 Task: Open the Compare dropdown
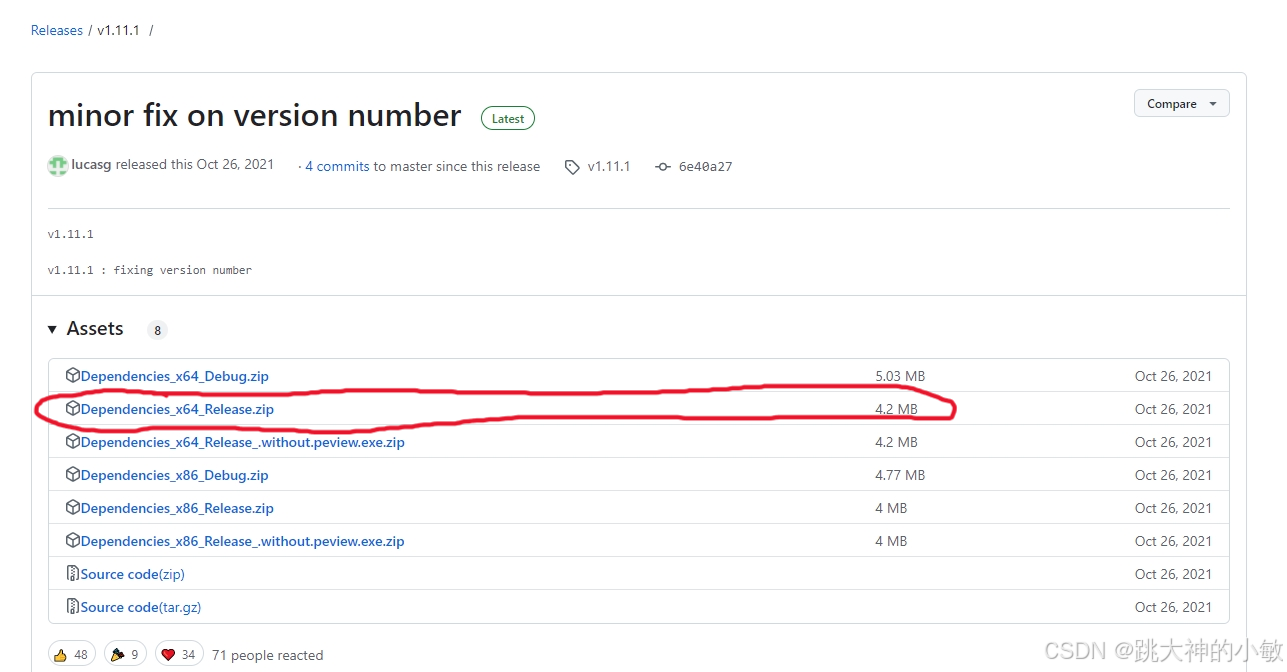click(1181, 104)
